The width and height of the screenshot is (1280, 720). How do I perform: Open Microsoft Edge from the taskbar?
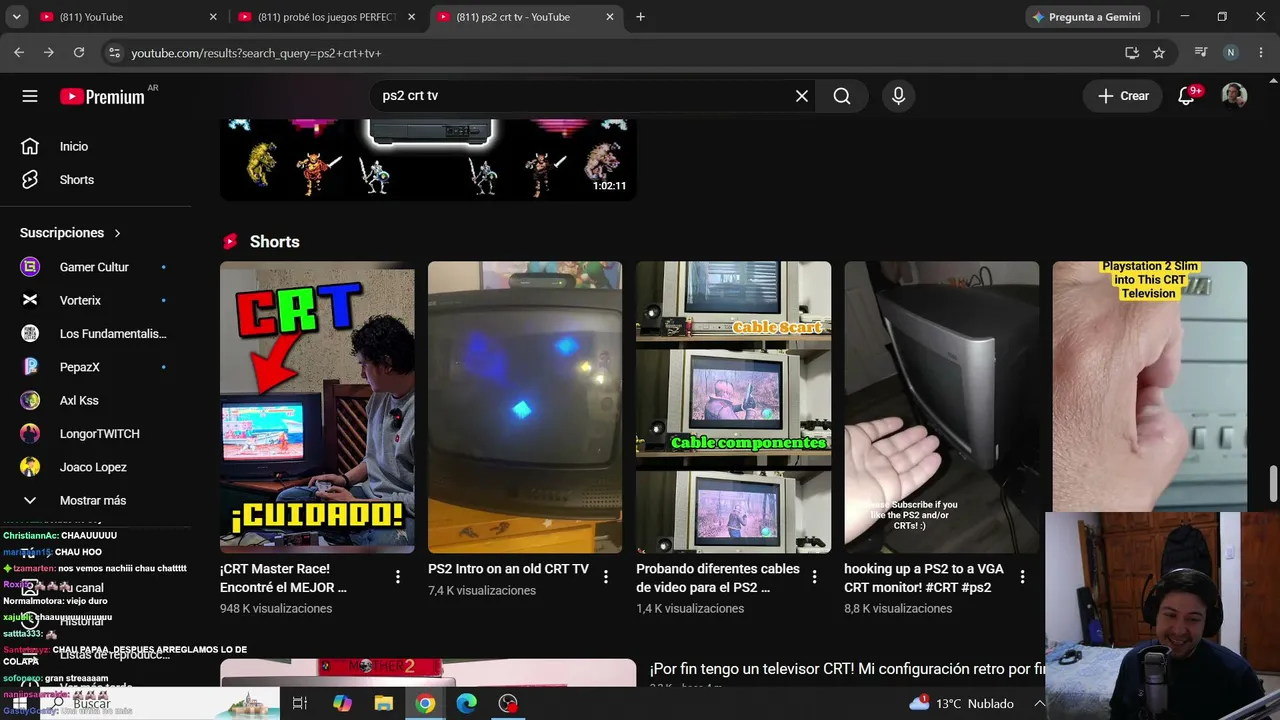point(467,703)
